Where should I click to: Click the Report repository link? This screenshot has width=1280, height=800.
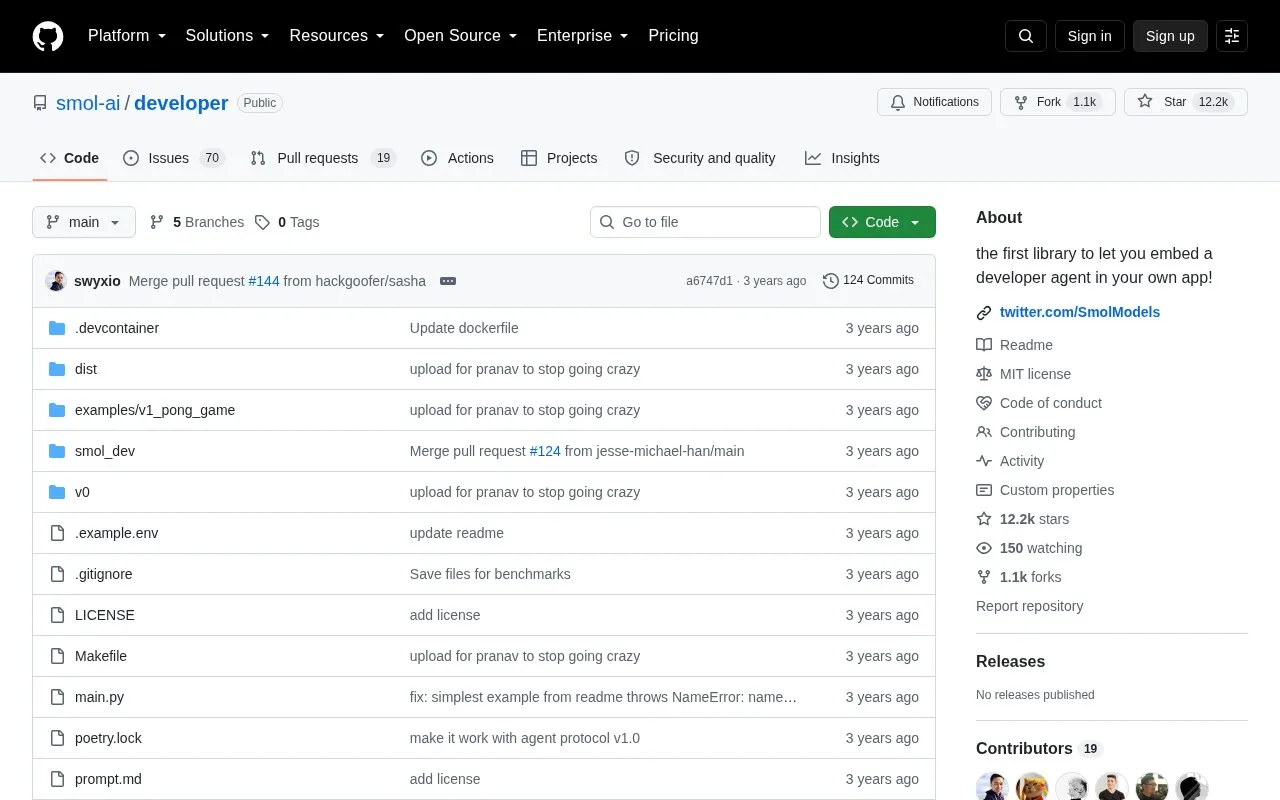coord(1029,606)
